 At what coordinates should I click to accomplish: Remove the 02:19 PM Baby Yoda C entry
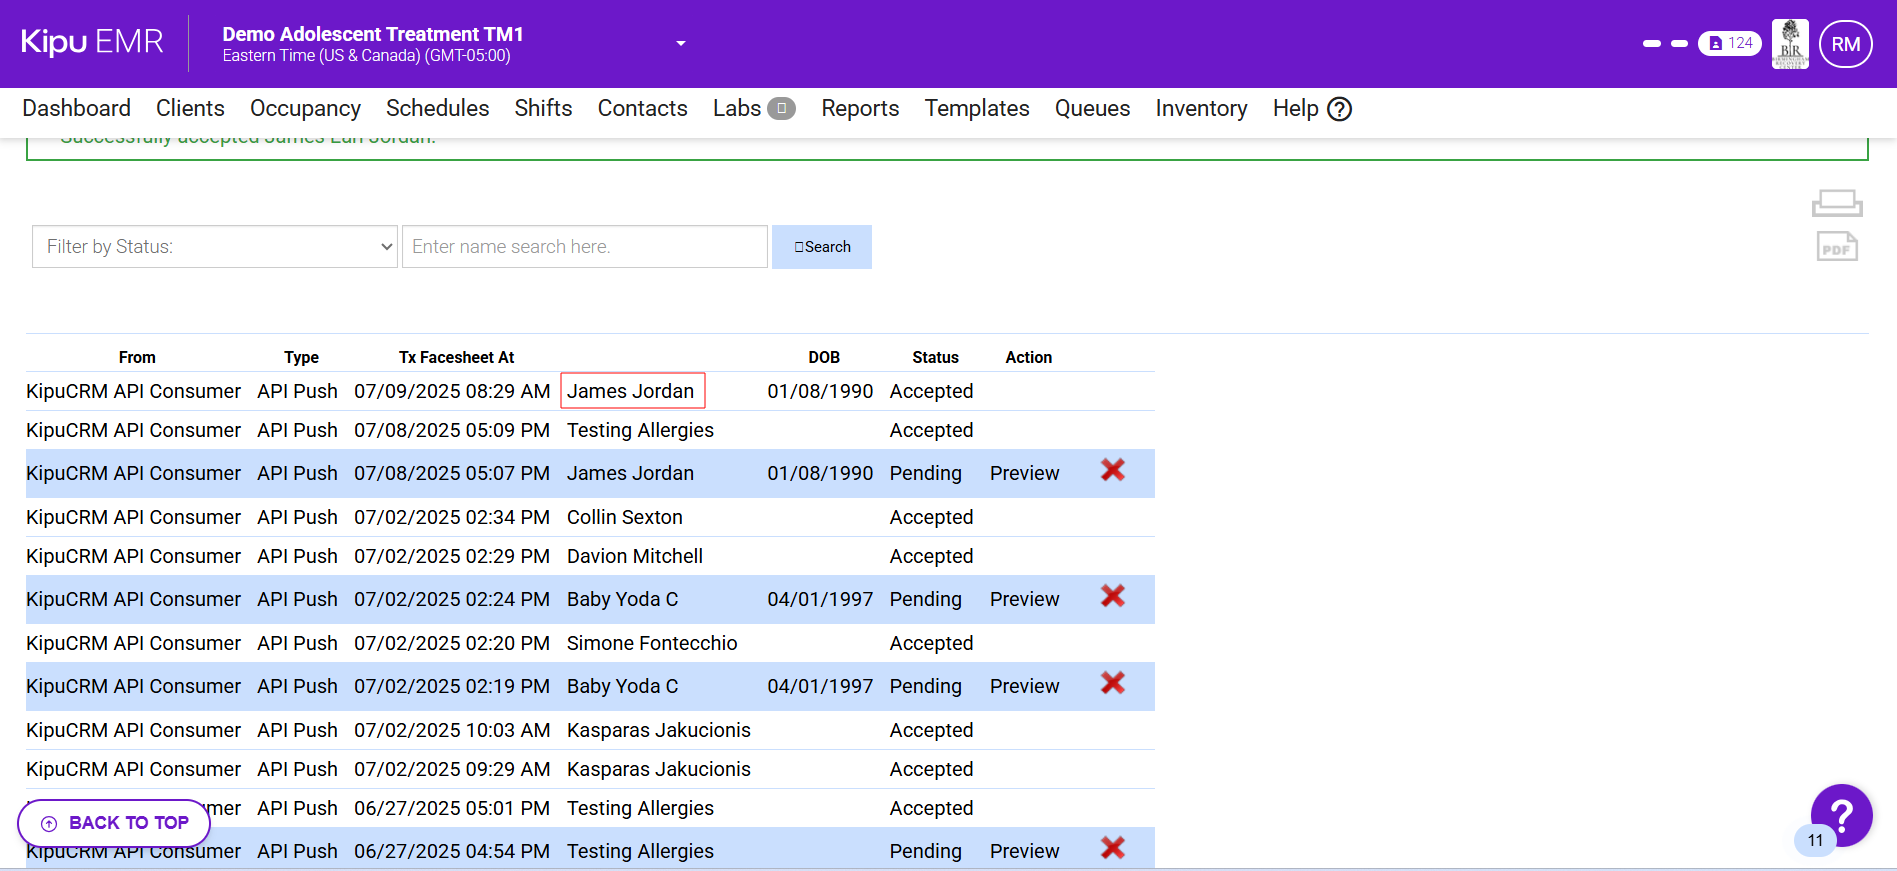tap(1112, 683)
